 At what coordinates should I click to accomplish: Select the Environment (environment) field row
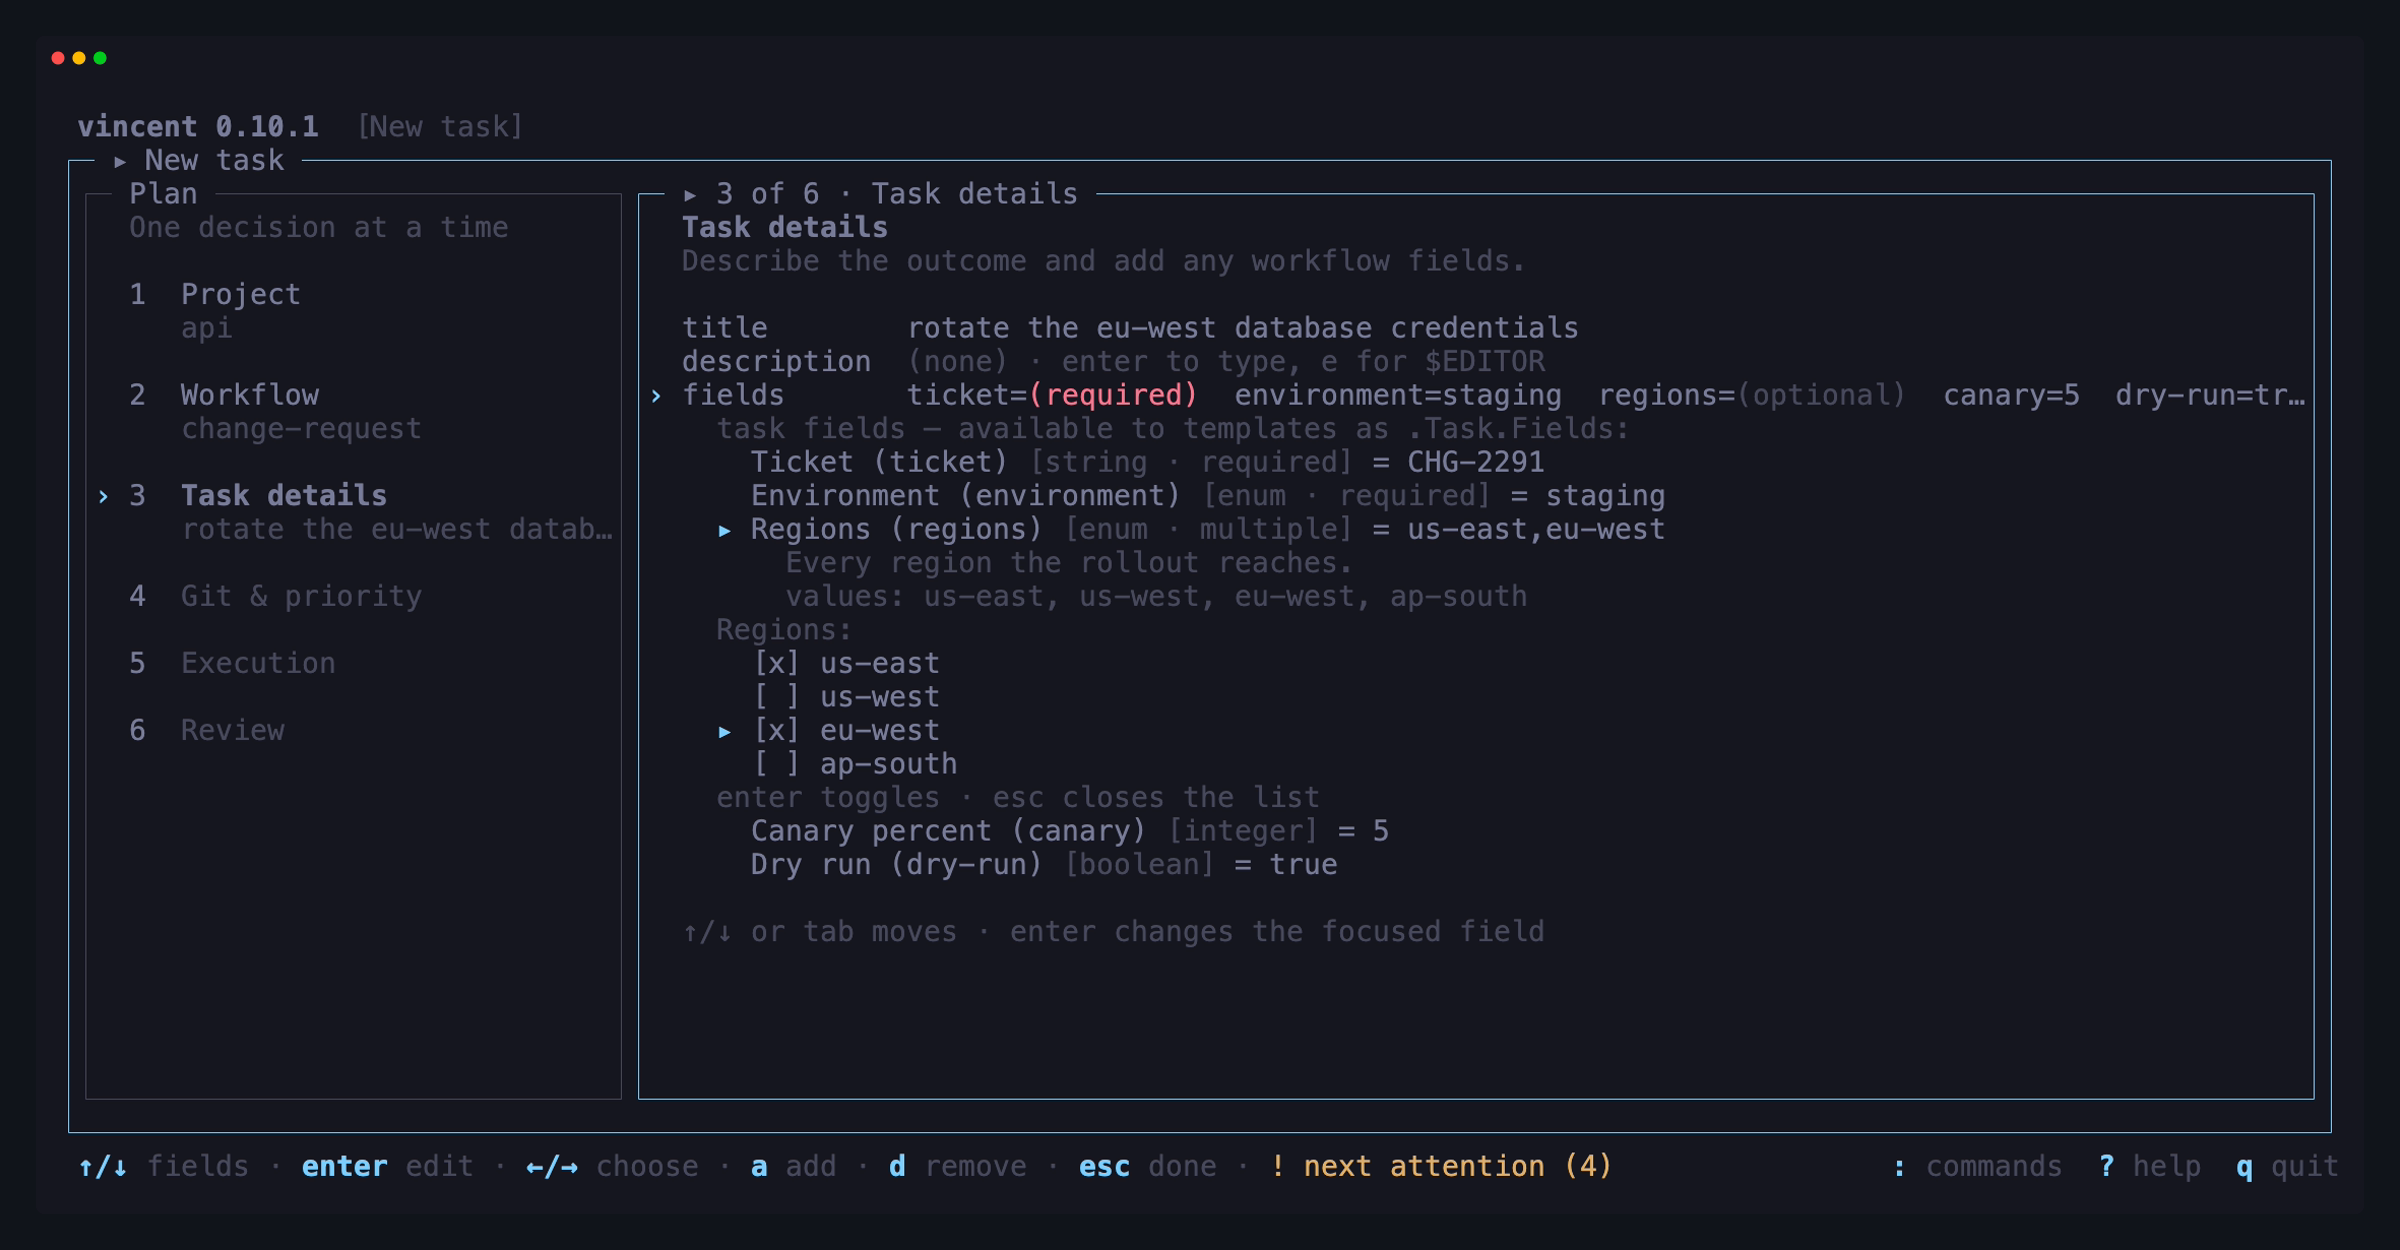click(1208, 496)
